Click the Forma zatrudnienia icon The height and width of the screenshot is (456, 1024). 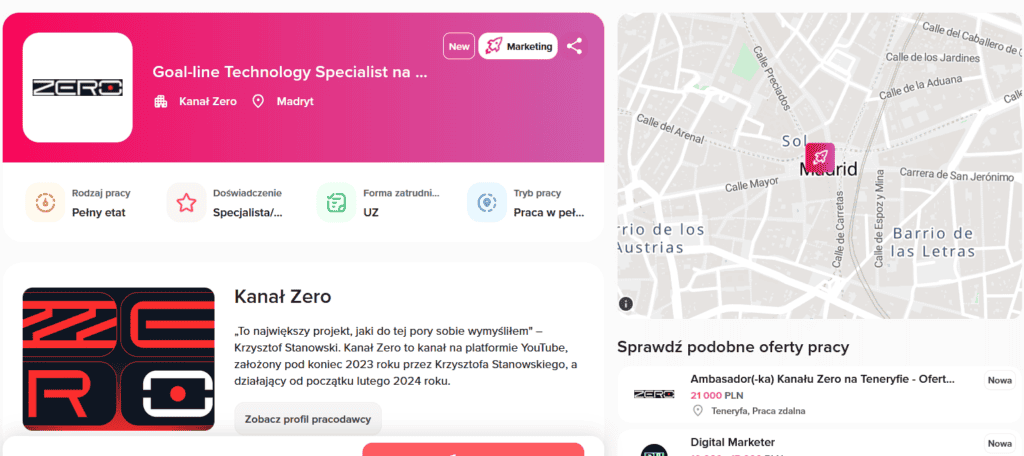coord(336,202)
